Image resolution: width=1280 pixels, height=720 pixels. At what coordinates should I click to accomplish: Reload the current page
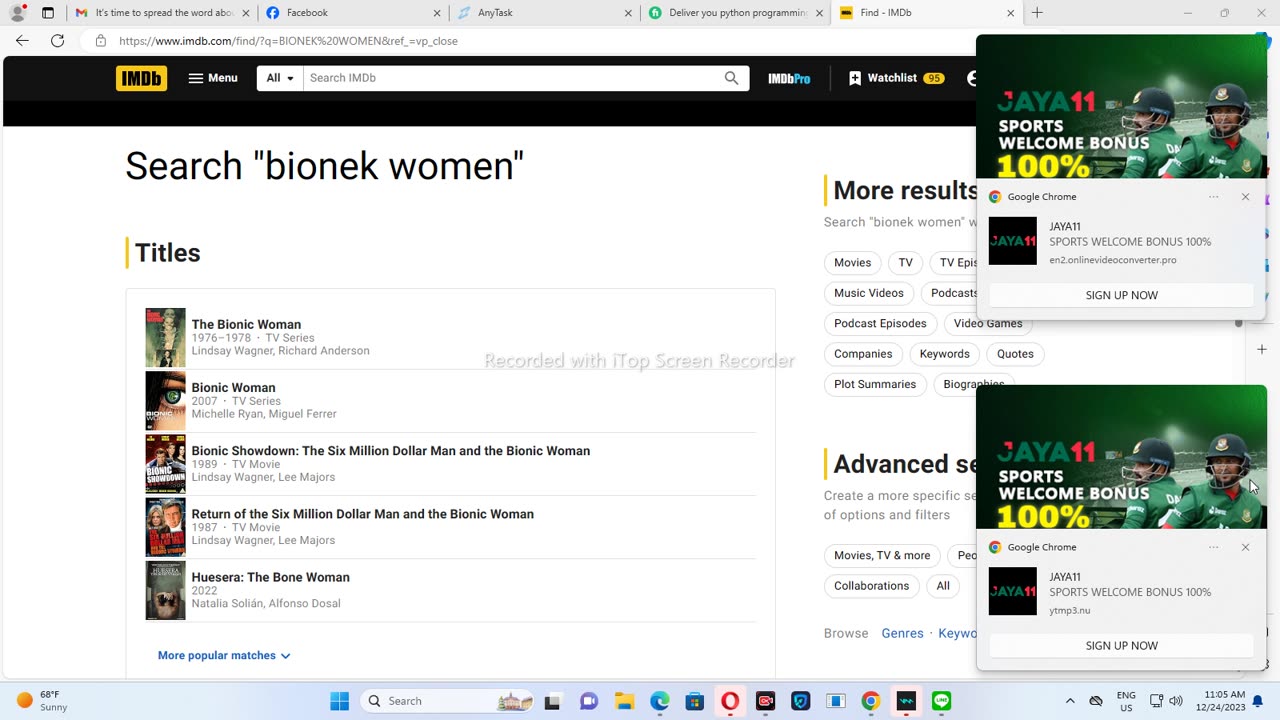57,41
